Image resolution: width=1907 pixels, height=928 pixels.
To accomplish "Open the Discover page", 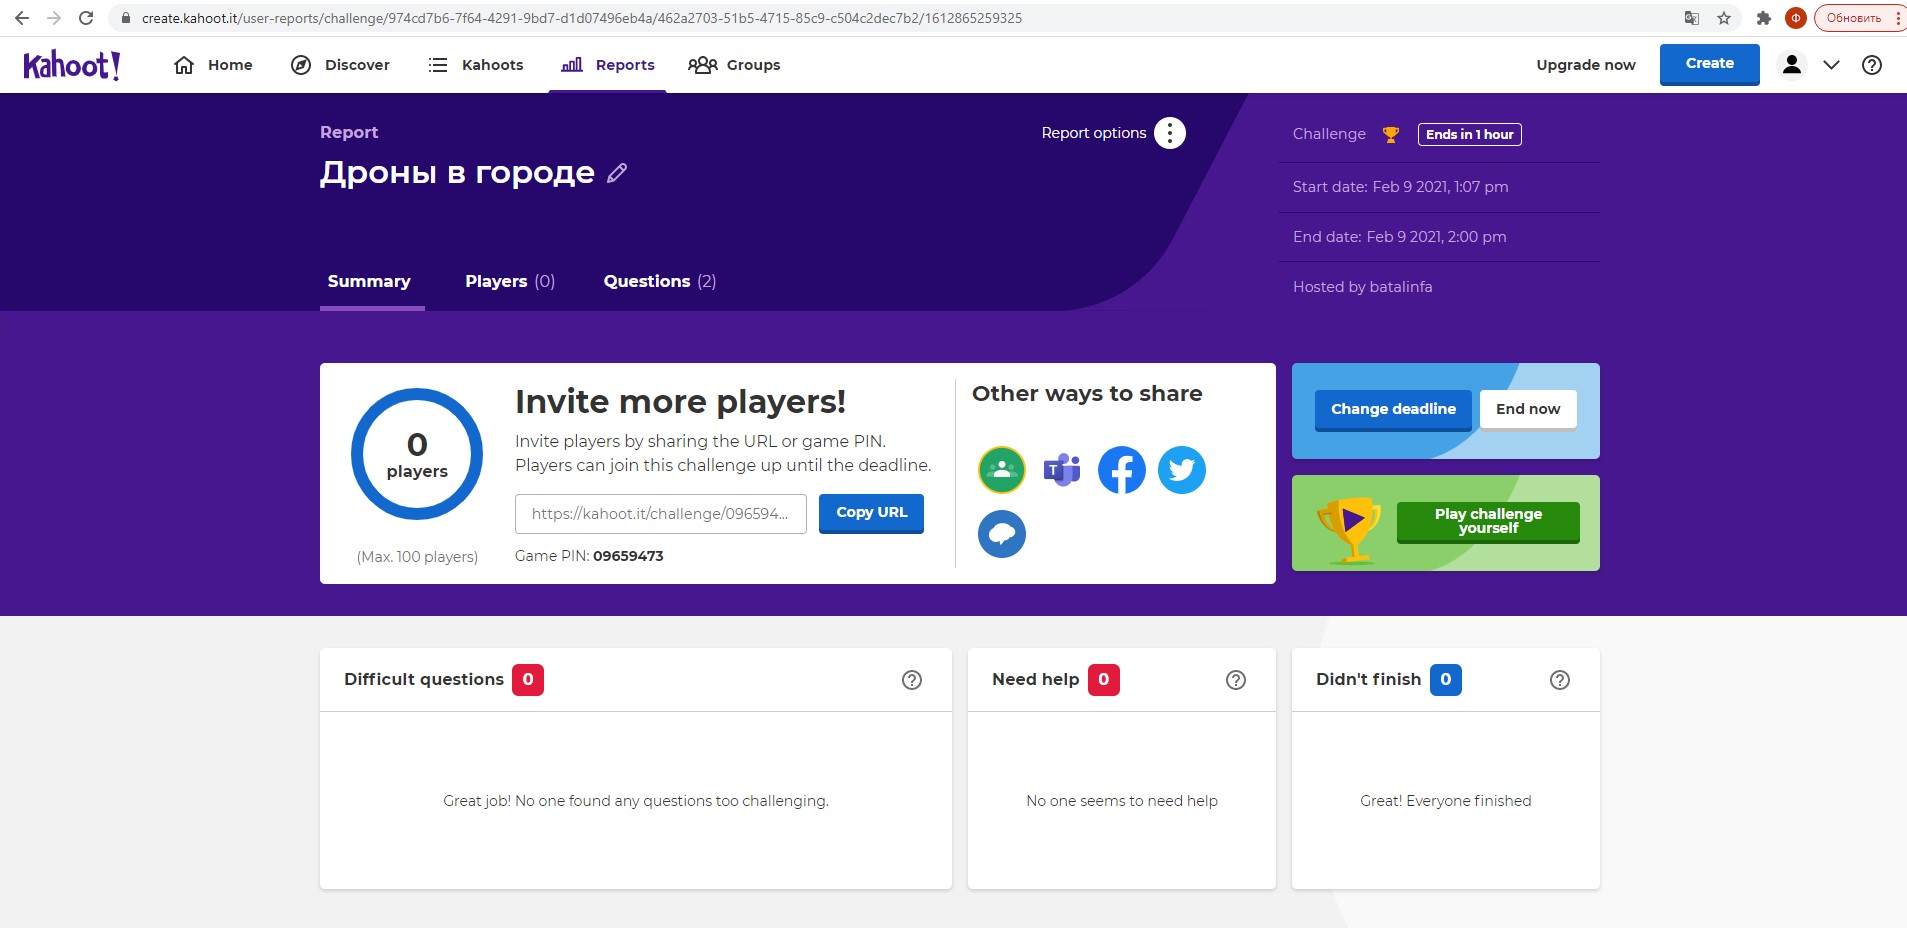I will (340, 65).
